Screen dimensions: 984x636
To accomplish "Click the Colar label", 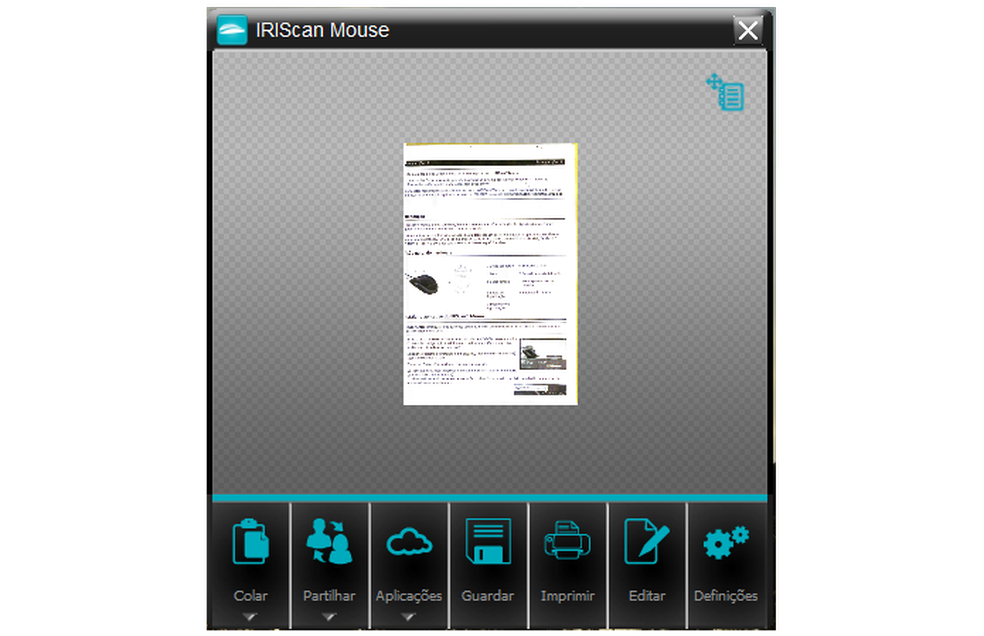I will (250, 596).
